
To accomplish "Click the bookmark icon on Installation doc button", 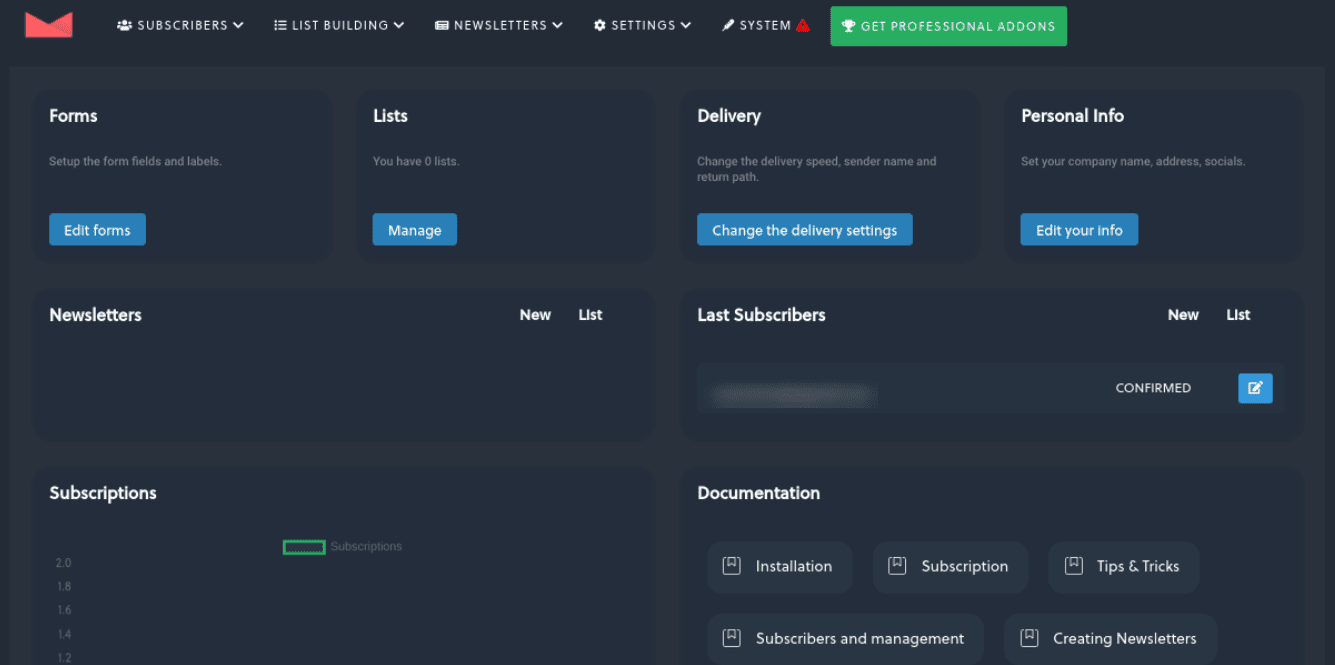I will pyautogui.click(x=729, y=566).
